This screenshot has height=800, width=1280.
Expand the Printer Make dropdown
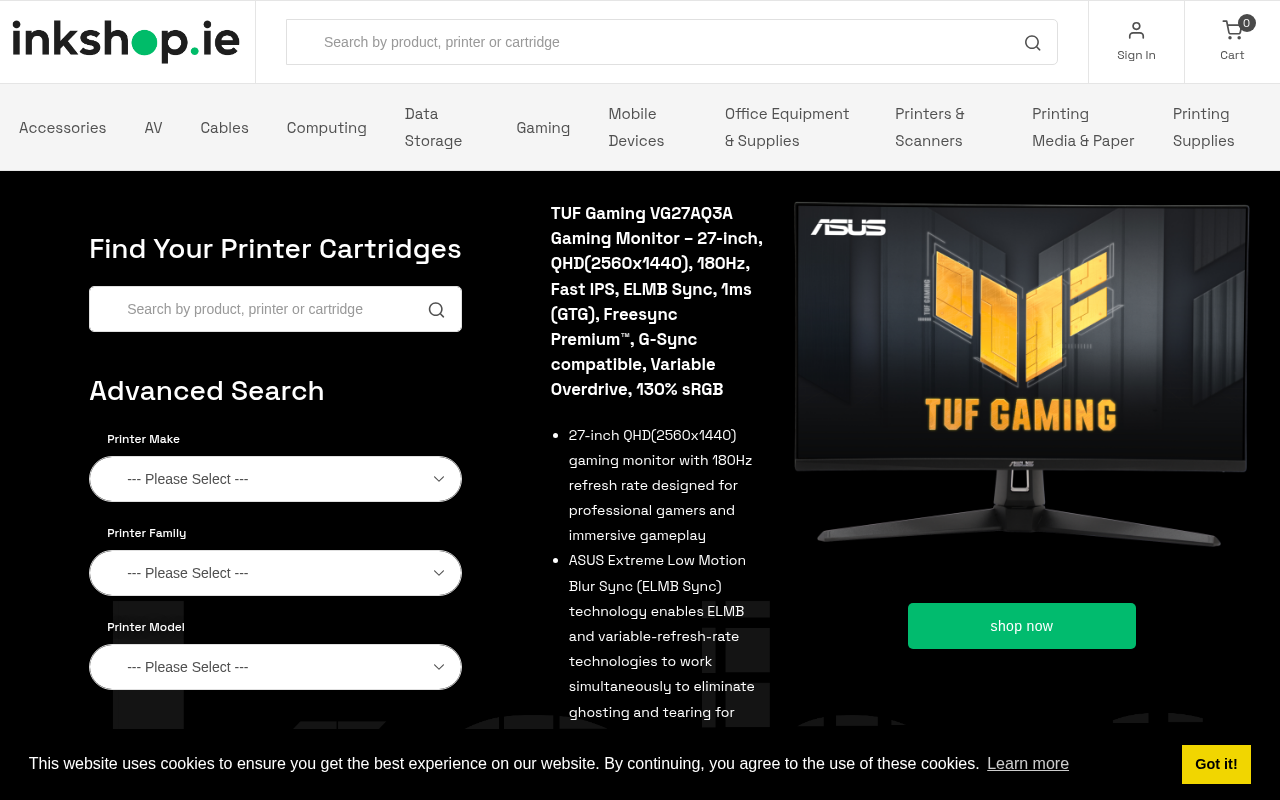coord(275,479)
